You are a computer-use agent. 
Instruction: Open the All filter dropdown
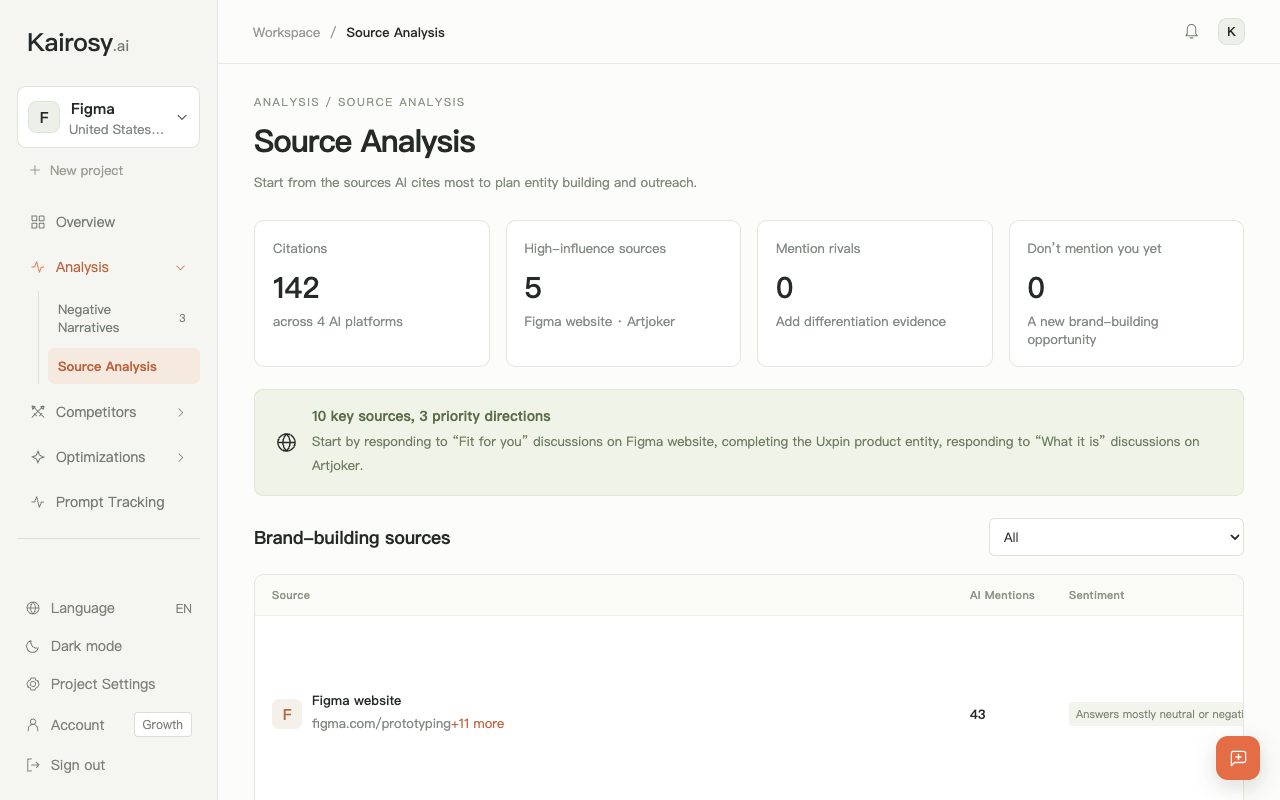(x=1116, y=537)
